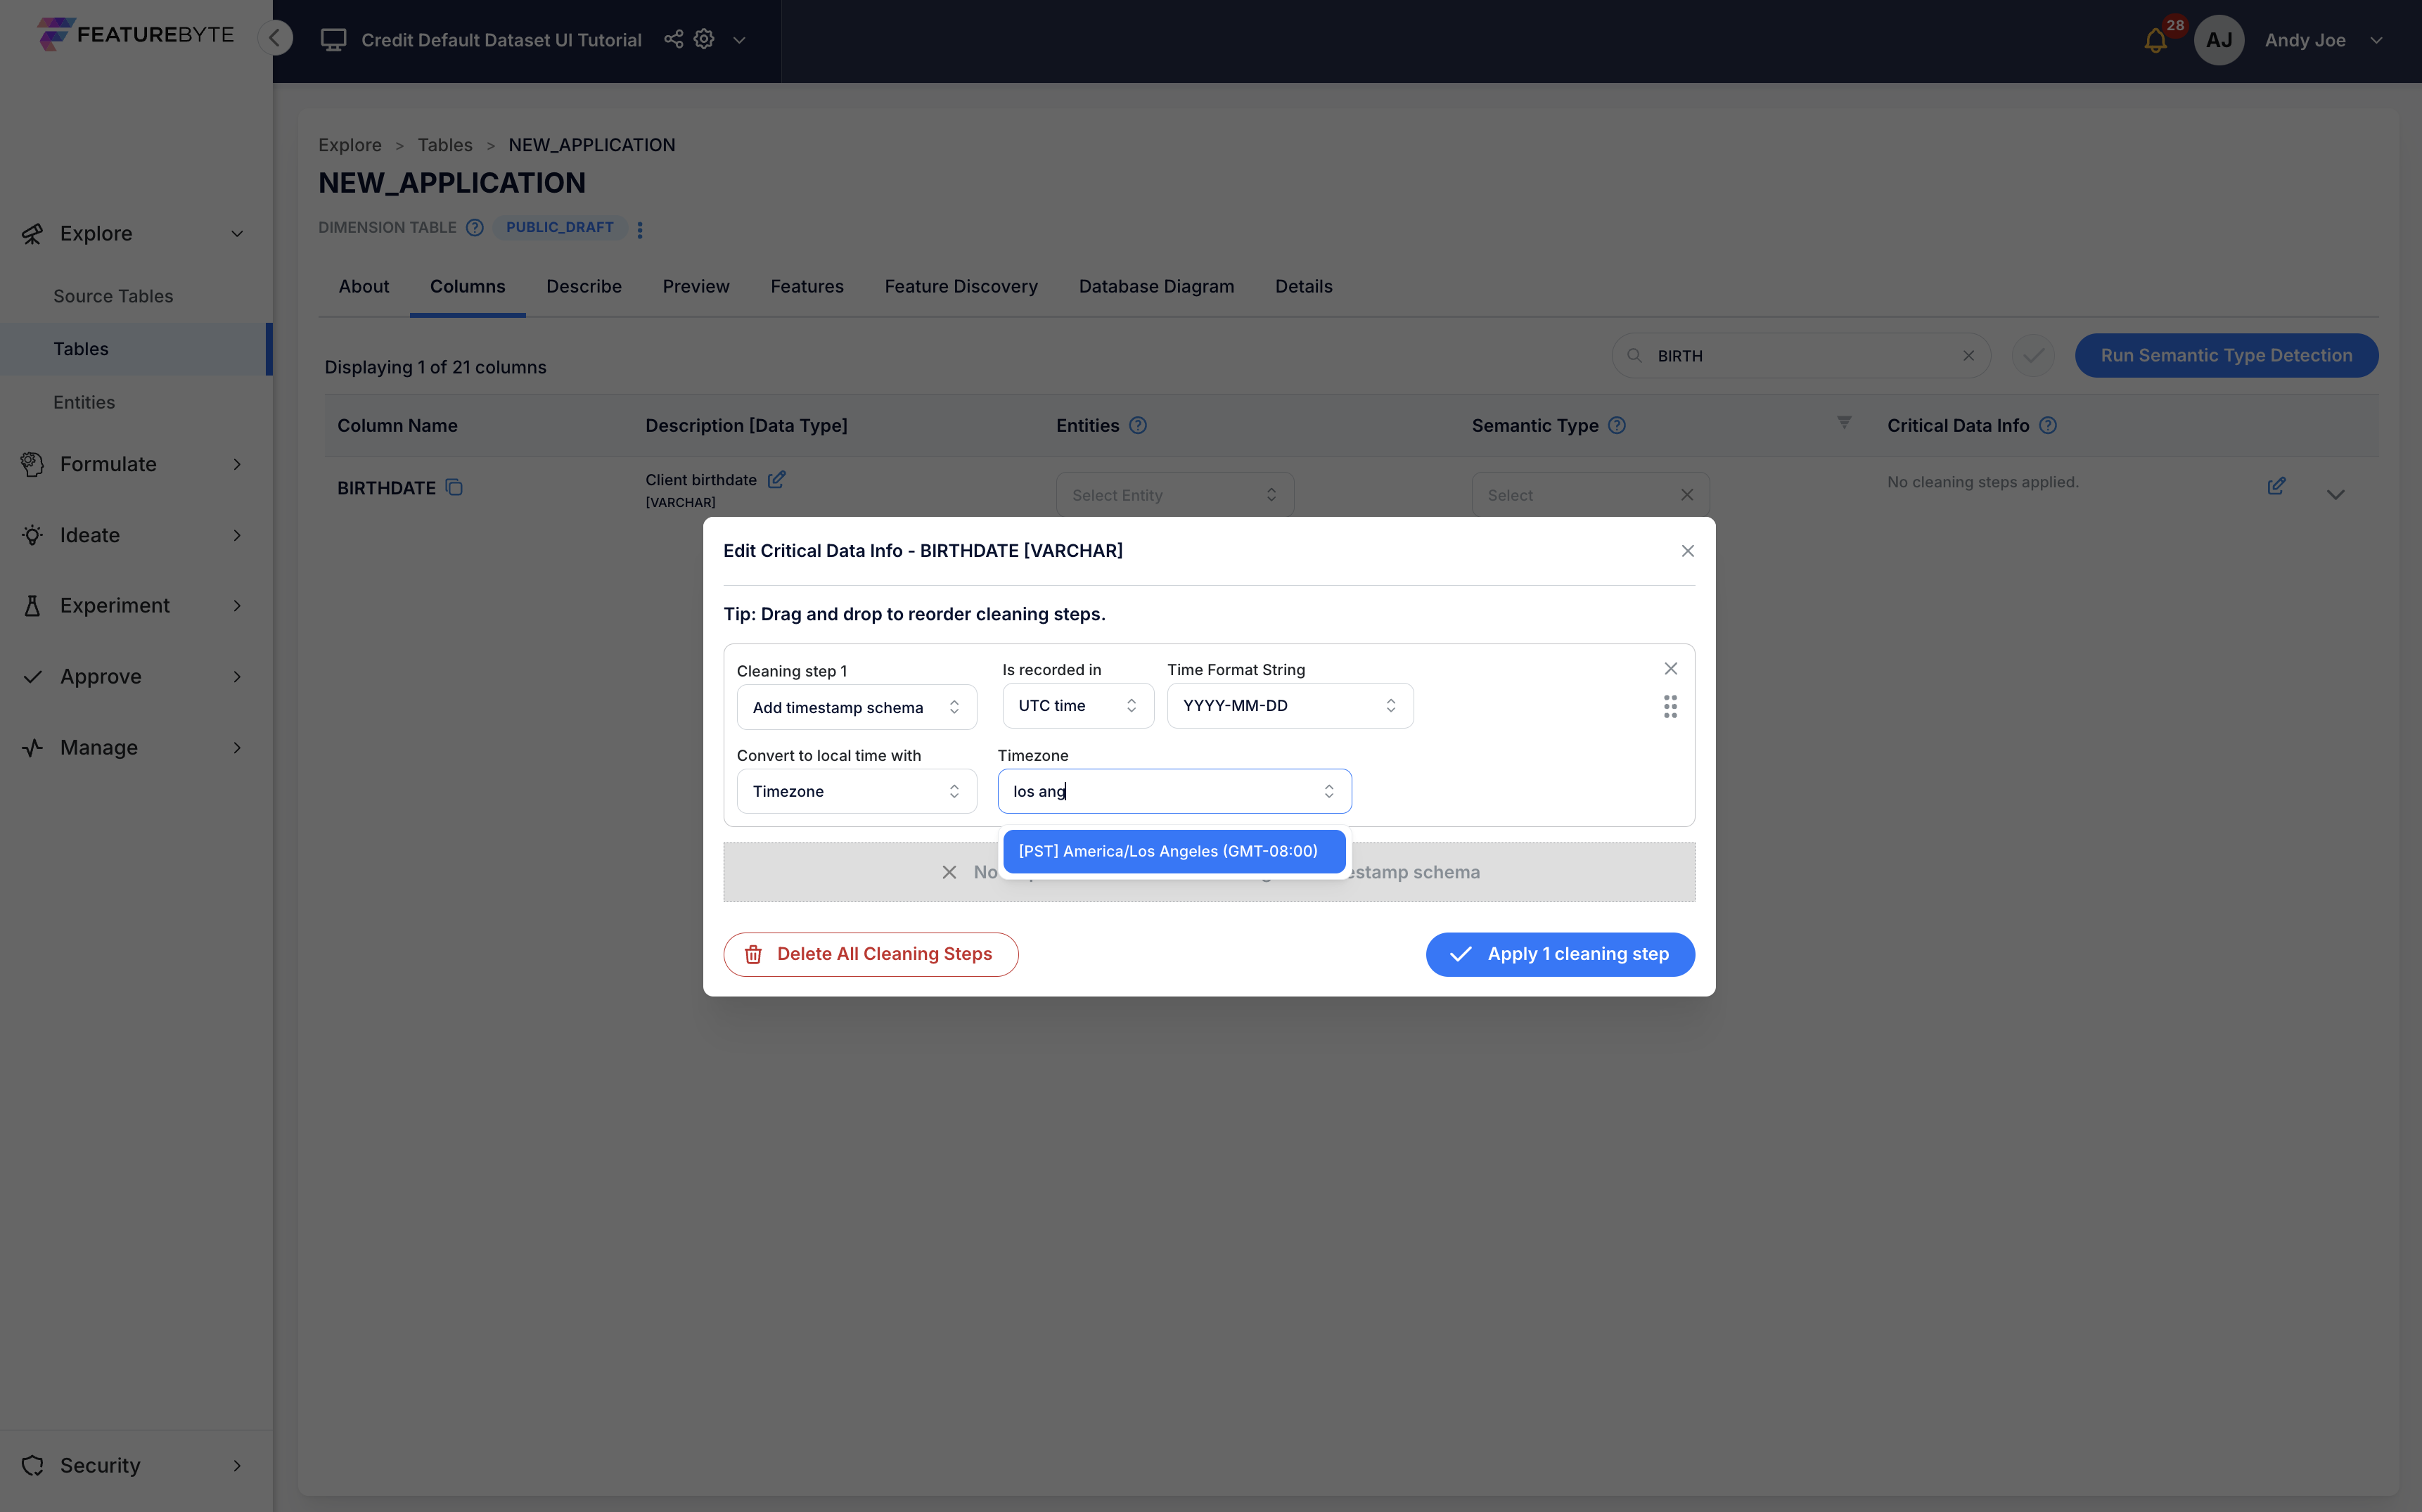Expand the BIRTHDATE row chevron
Screen dimensions: 2422x1512
point(2335,495)
